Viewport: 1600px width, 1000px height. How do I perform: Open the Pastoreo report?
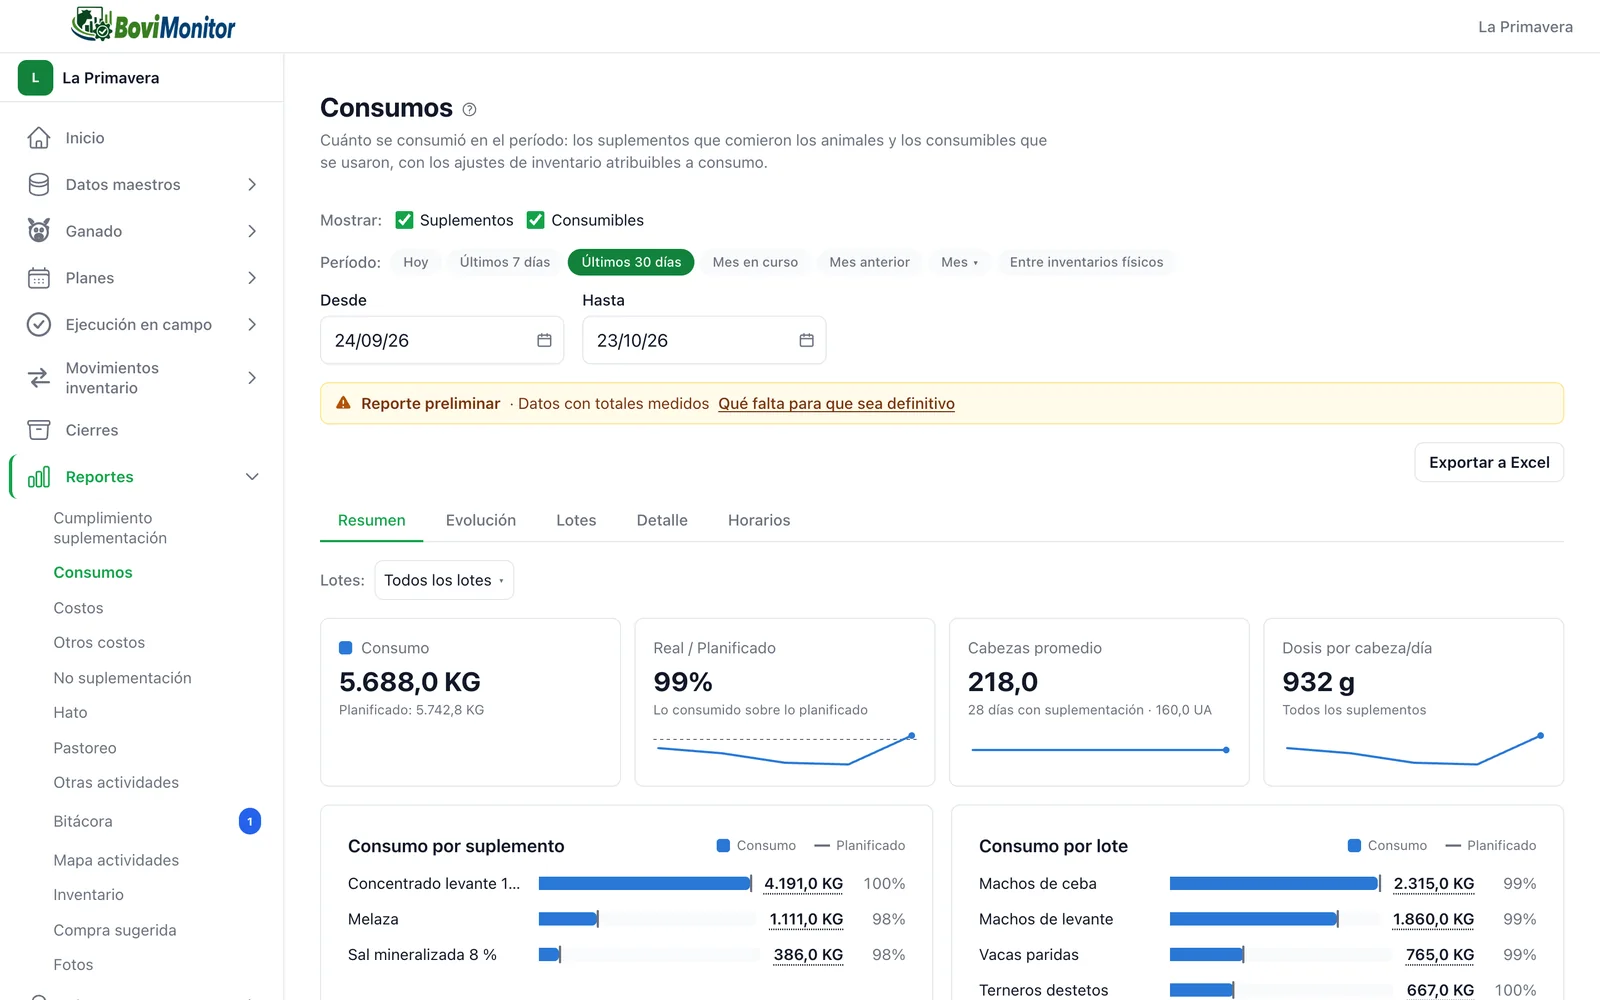85,748
